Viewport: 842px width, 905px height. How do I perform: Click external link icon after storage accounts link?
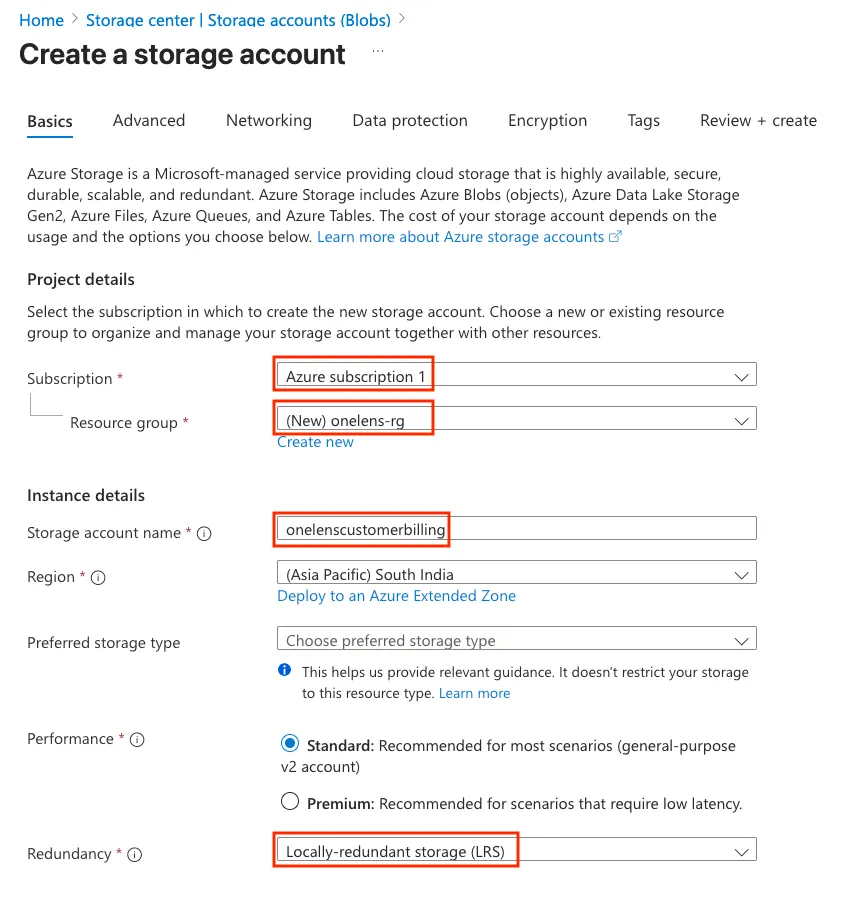pos(616,237)
